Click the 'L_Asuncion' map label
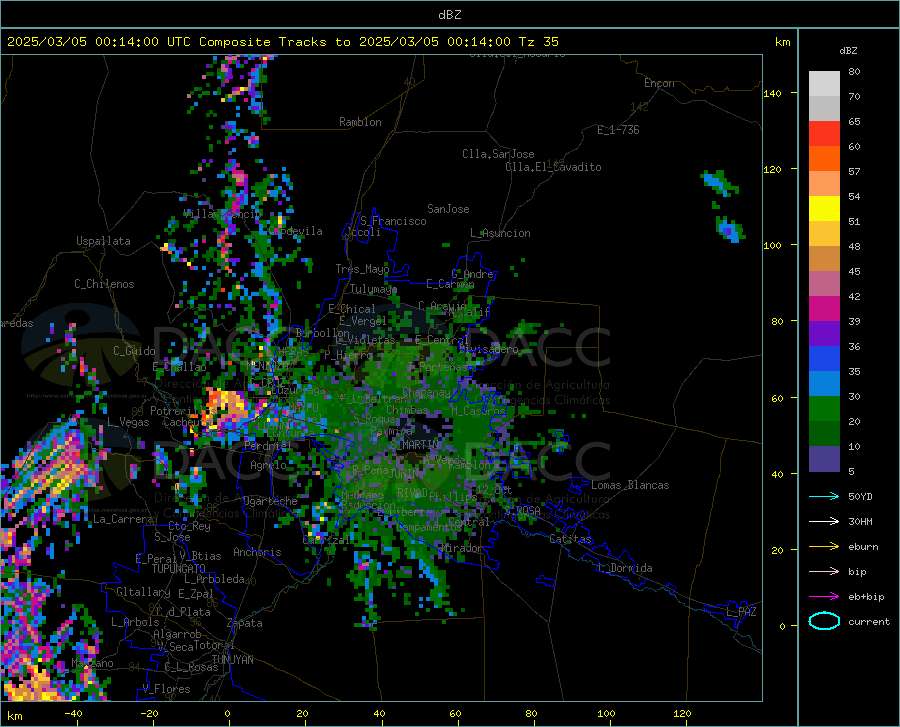The height and width of the screenshot is (727, 900). (500, 233)
